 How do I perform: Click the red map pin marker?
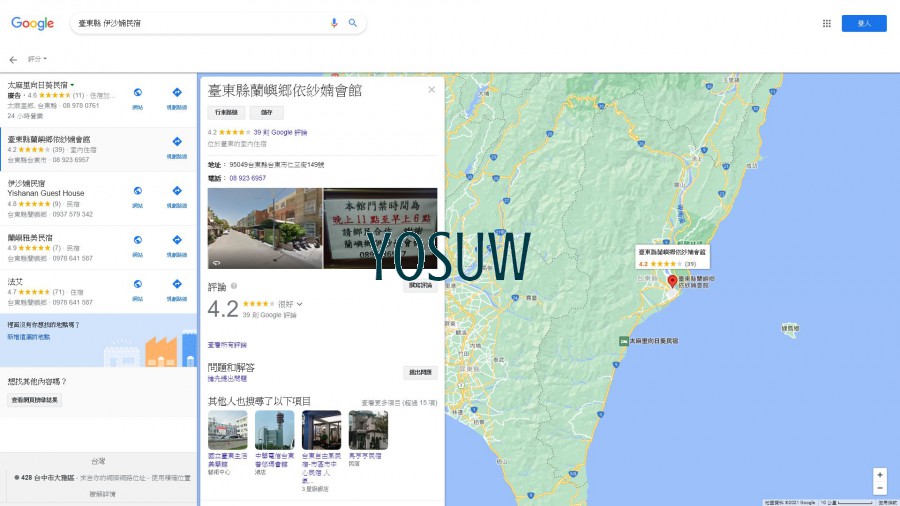pos(672,281)
